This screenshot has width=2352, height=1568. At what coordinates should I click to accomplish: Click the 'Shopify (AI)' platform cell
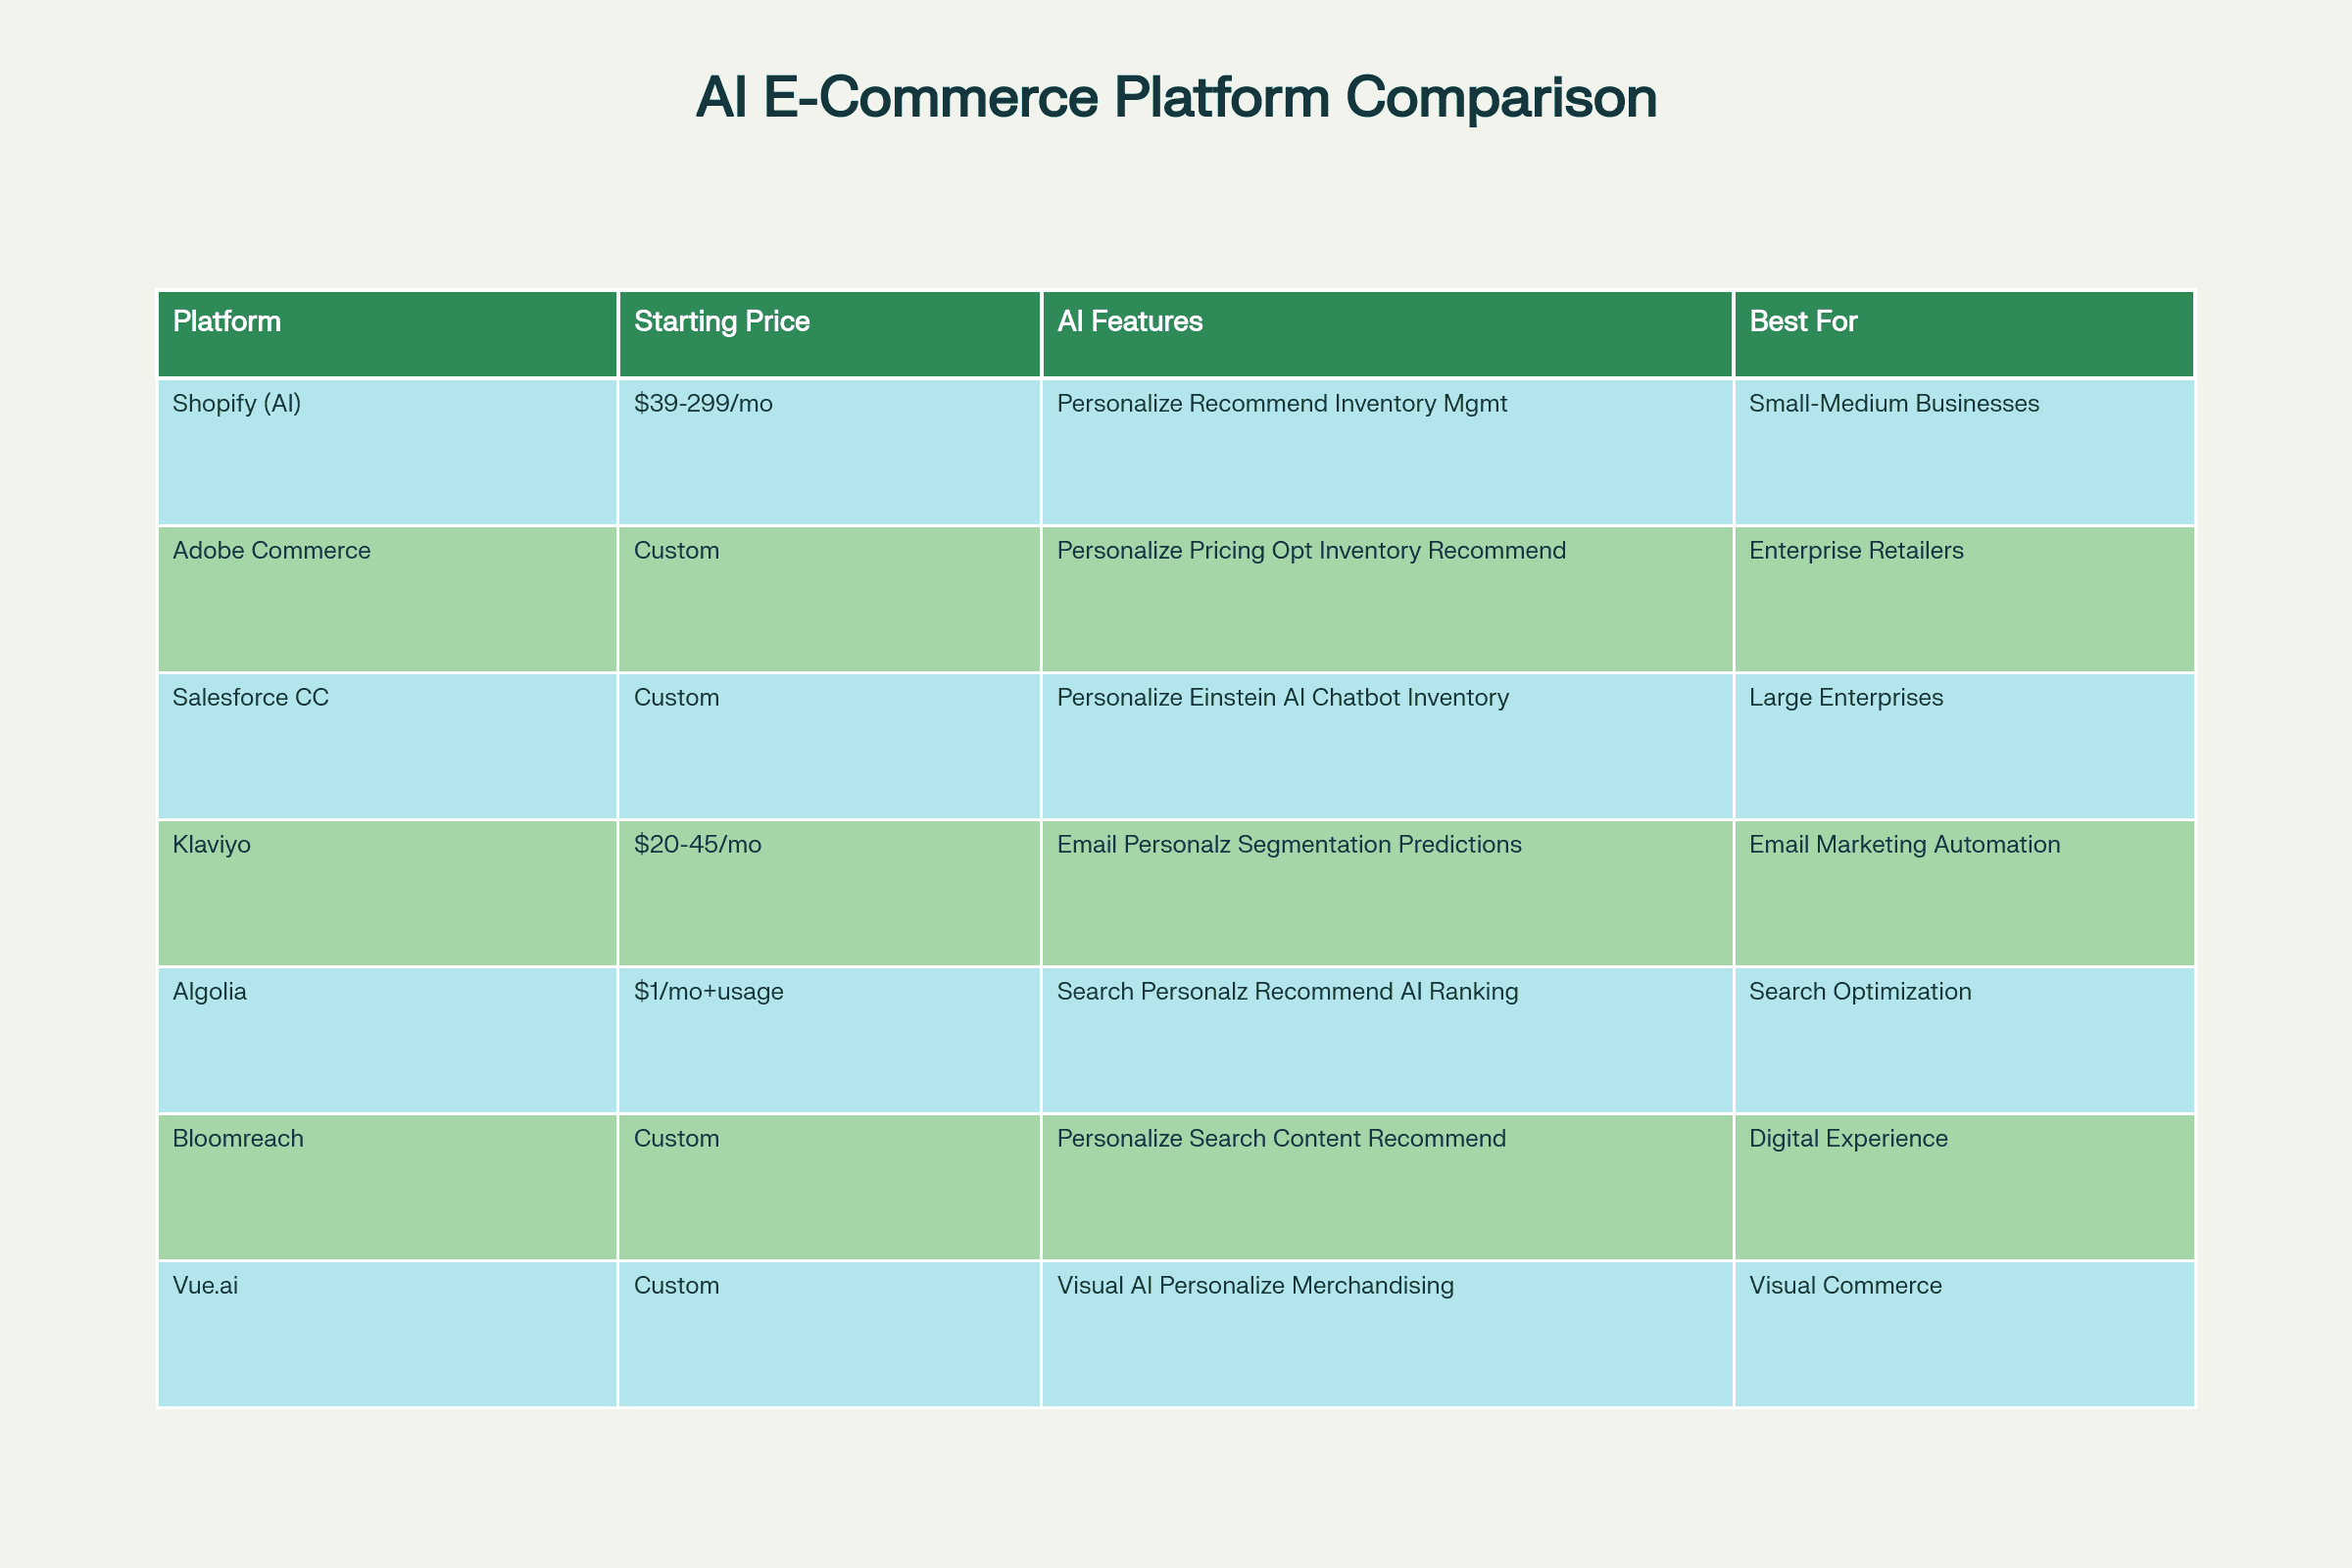click(388, 452)
